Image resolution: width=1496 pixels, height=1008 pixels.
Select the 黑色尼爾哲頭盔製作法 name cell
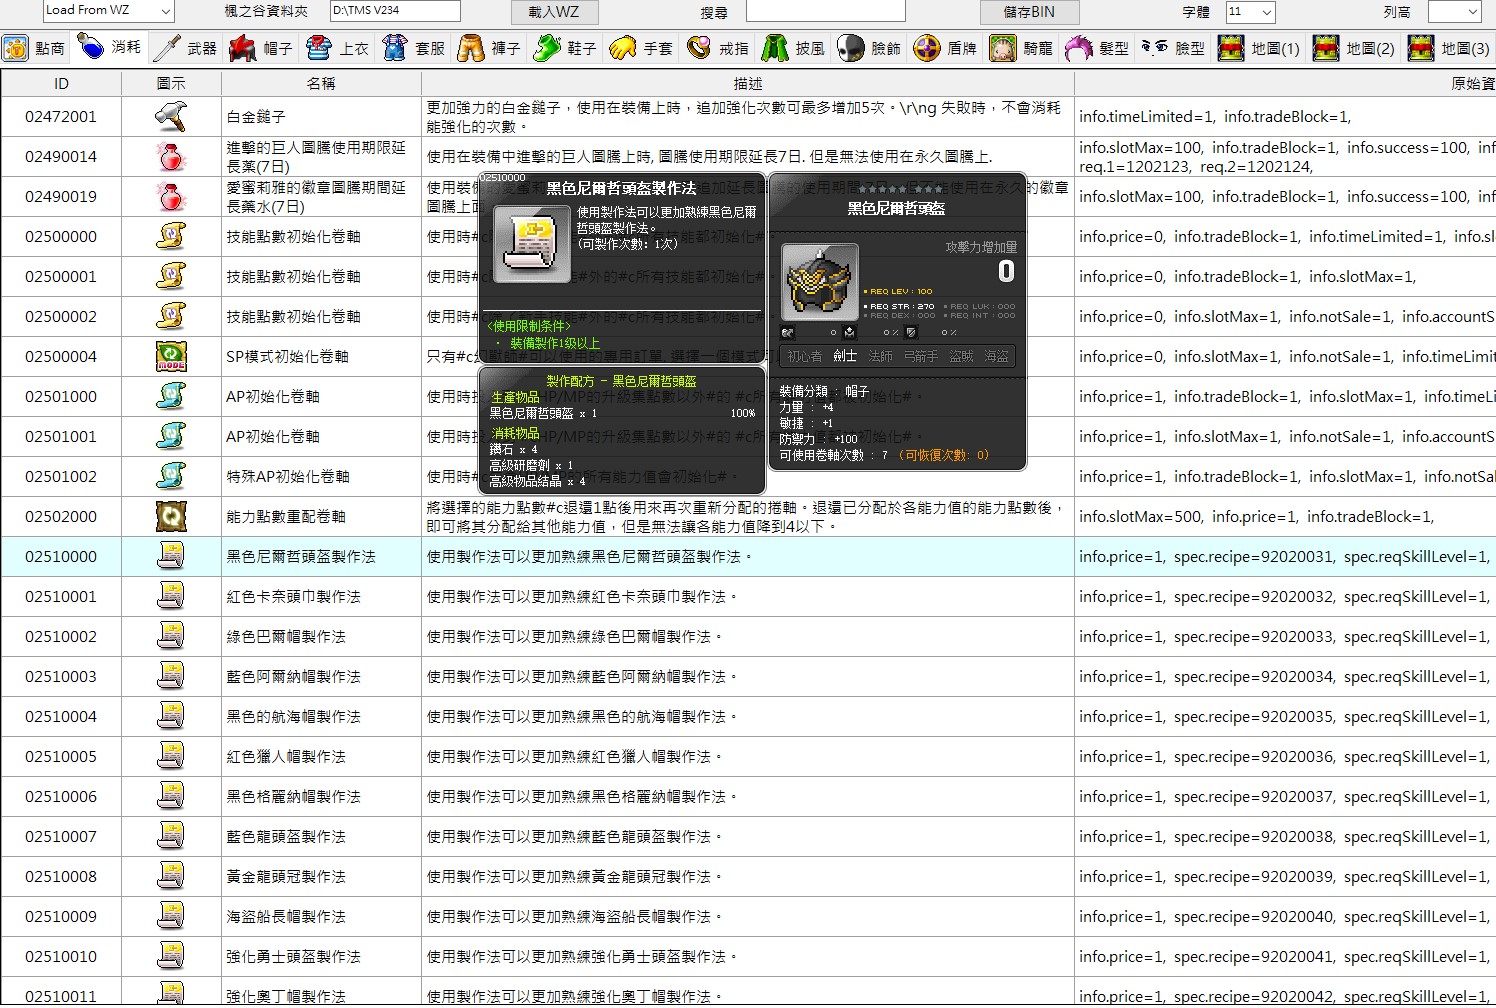pyautogui.click(x=321, y=557)
